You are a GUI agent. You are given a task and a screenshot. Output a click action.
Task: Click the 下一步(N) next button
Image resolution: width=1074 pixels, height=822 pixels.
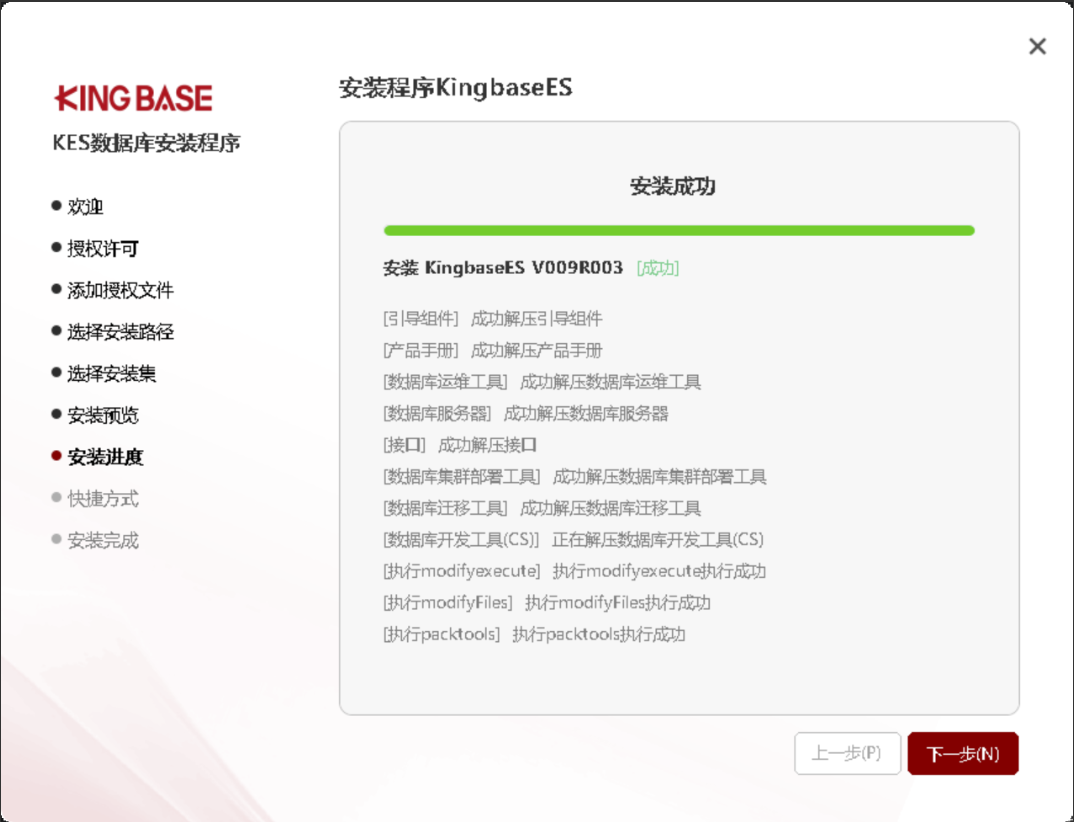coord(962,754)
